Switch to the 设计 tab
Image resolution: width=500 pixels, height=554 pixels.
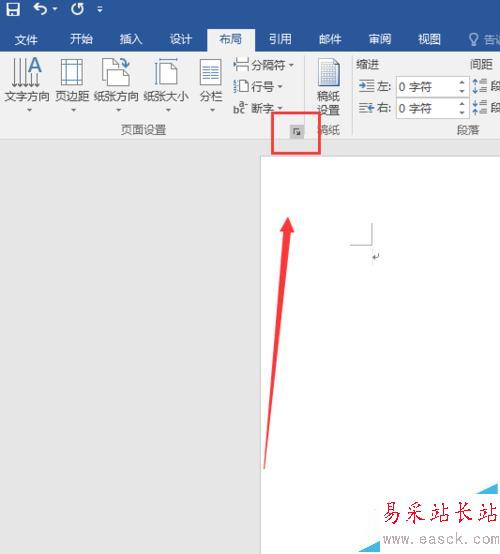click(x=181, y=39)
